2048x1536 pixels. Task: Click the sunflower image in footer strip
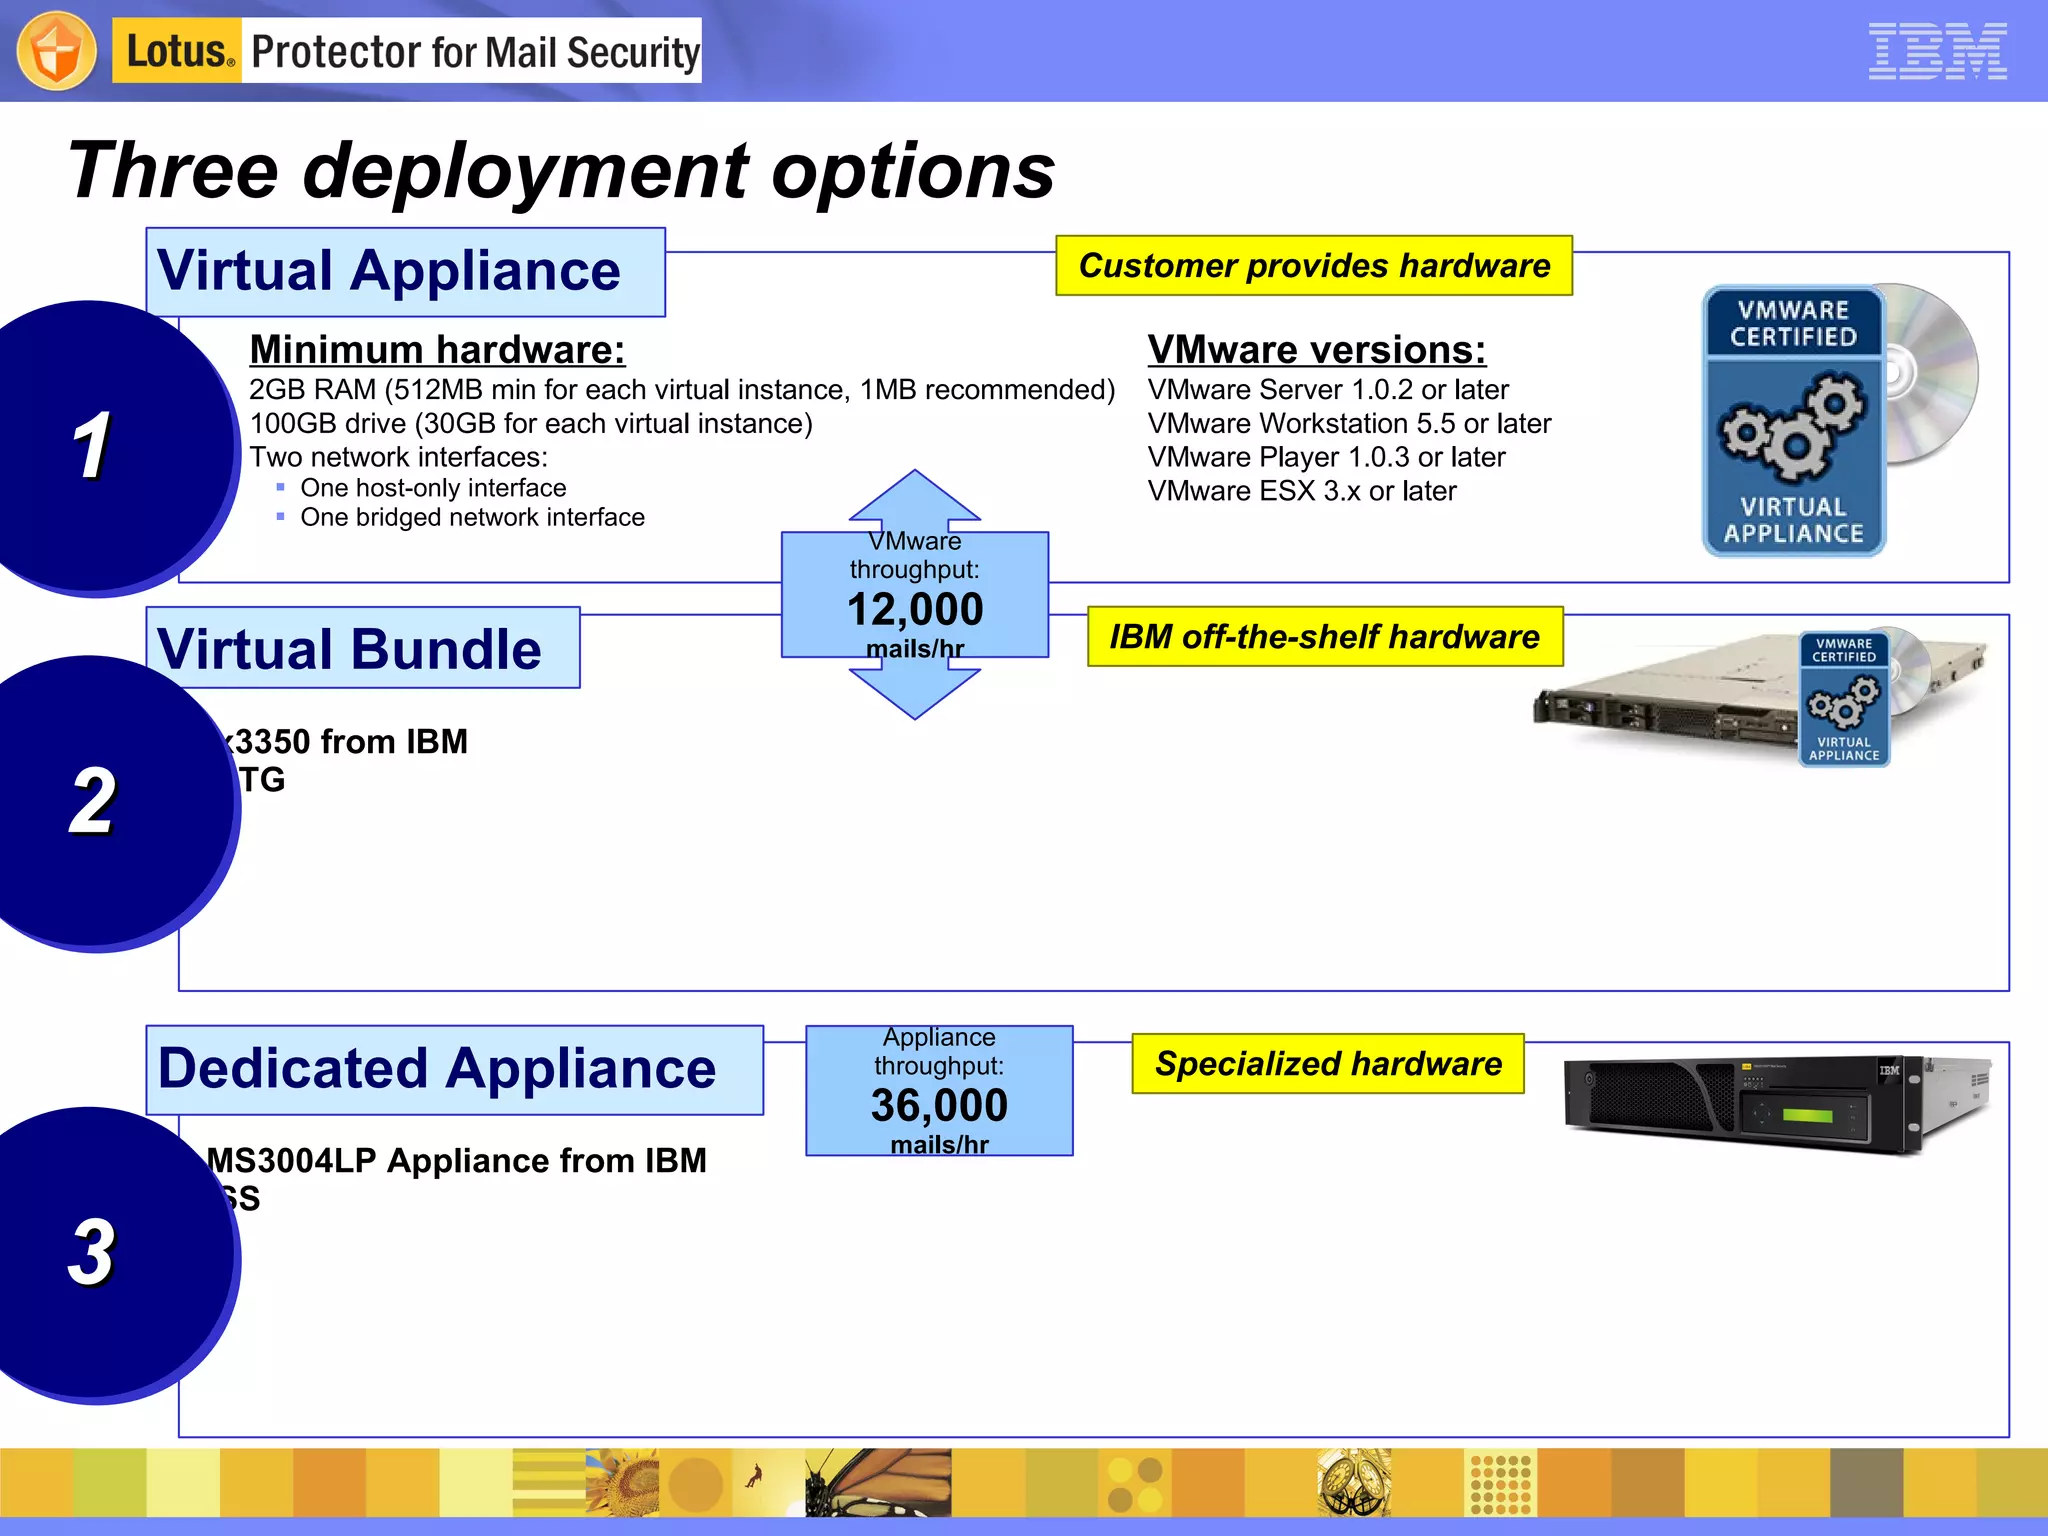tap(622, 1482)
